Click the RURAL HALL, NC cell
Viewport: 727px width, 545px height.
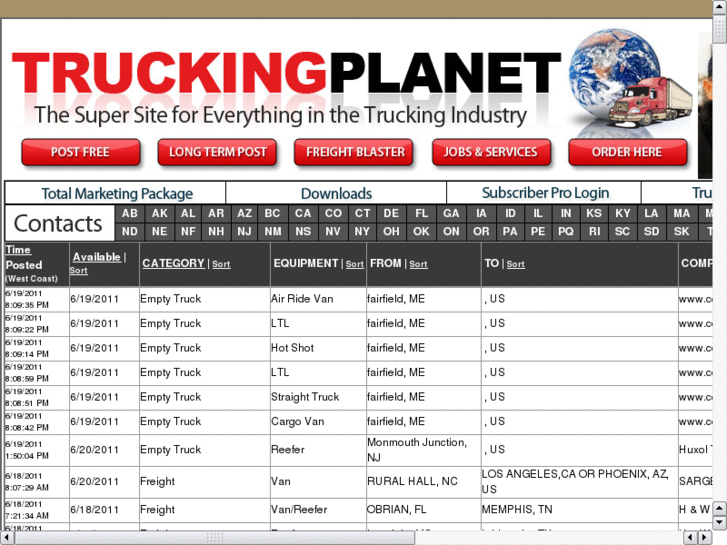(424, 482)
